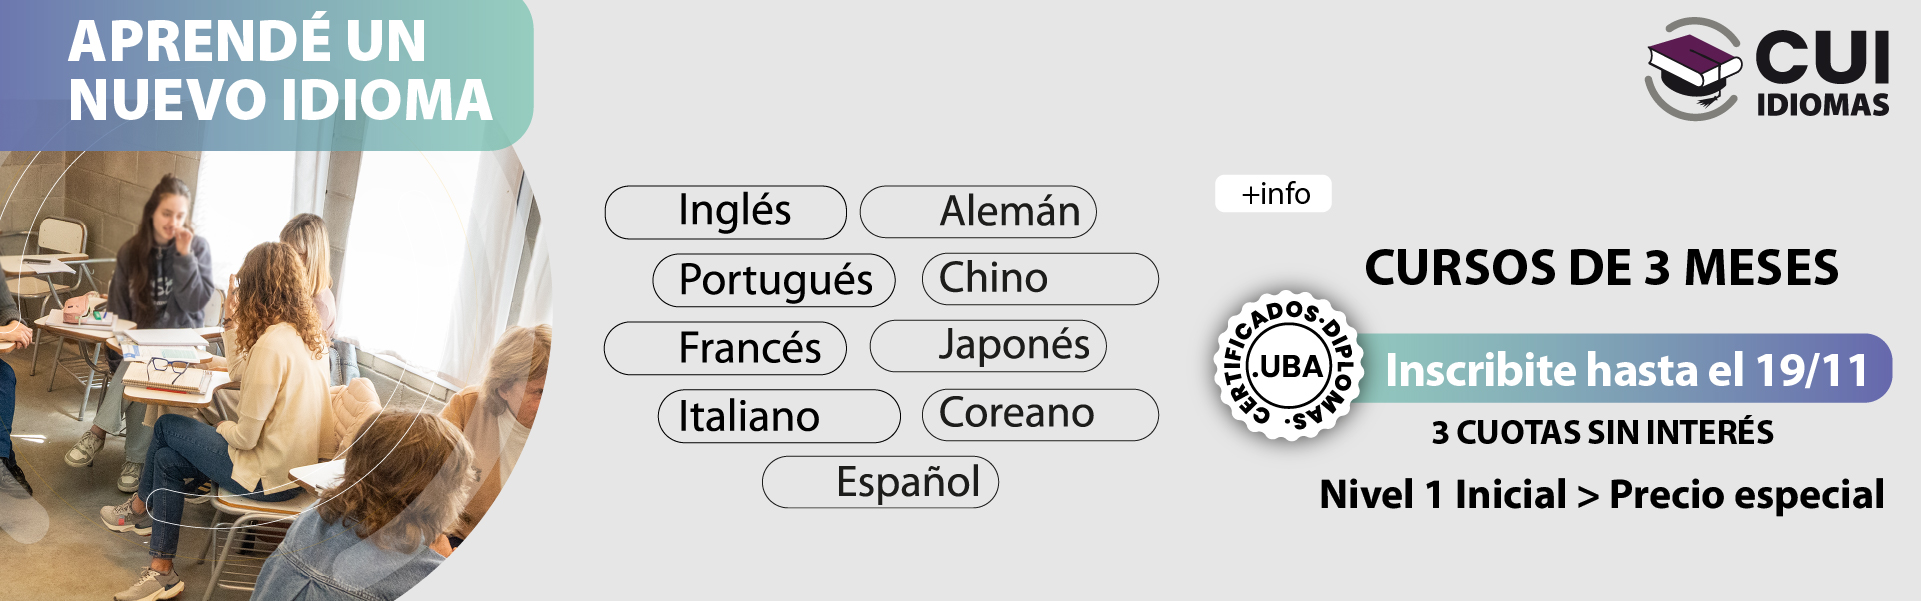The image size is (1921, 601).
Task: Select the Español language pill
Action: [x=881, y=482]
